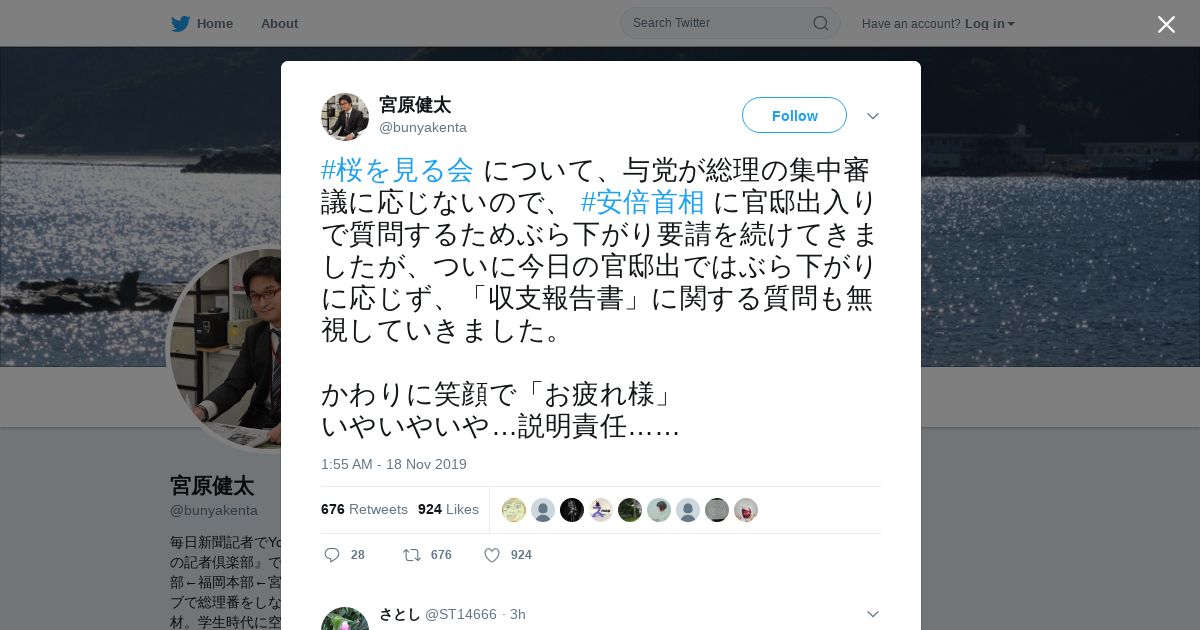Open 宮原健太 profile picture in tweet header
The image size is (1200, 630).
tap(345, 117)
